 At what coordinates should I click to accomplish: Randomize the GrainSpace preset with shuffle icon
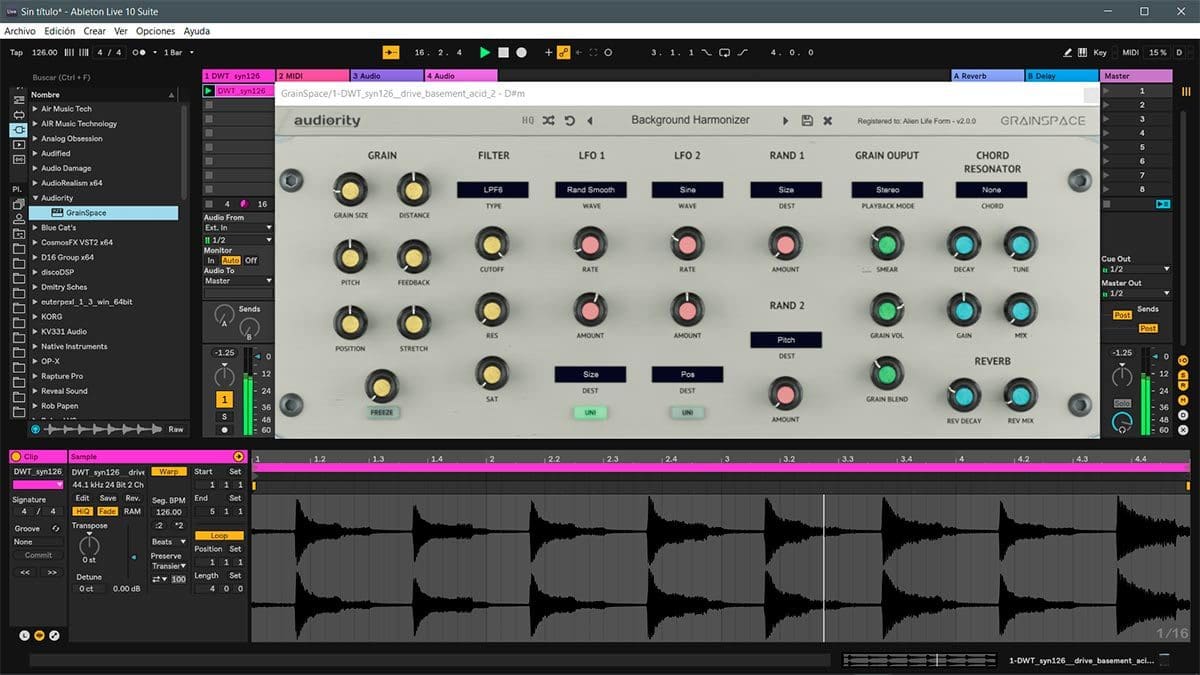pos(549,120)
